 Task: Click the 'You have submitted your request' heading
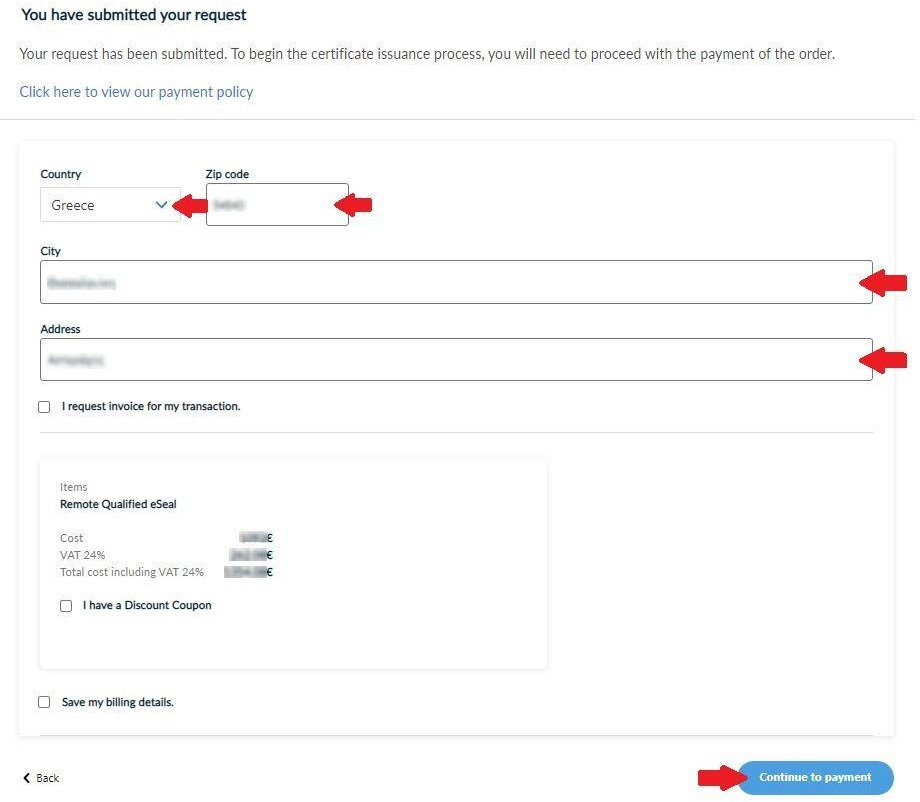[134, 16]
